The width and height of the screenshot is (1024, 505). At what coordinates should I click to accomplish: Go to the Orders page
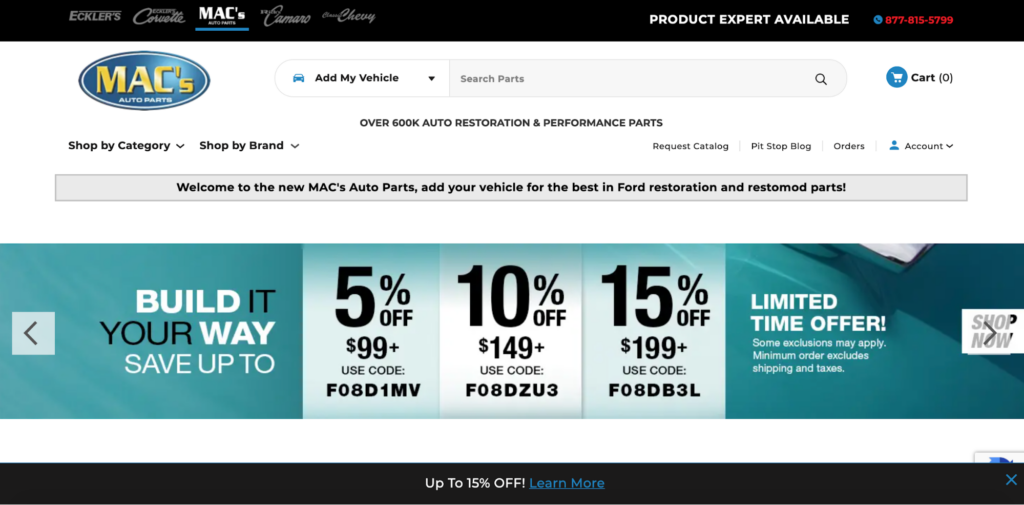click(x=849, y=146)
